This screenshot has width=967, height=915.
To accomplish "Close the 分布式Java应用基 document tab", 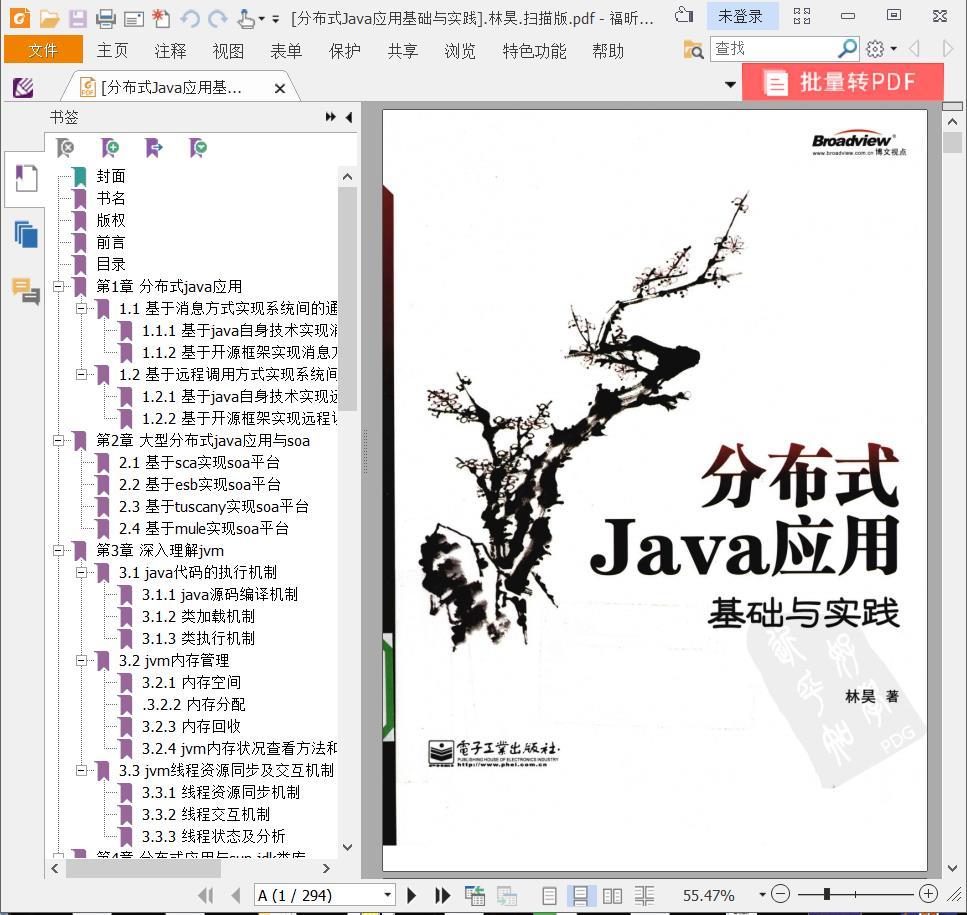I will pos(279,88).
